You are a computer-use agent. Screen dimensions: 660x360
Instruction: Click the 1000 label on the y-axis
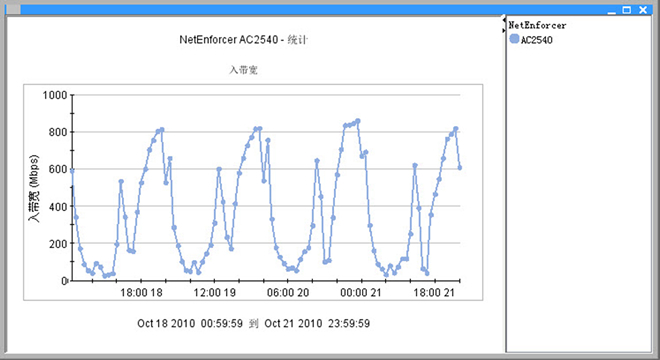(55, 95)
